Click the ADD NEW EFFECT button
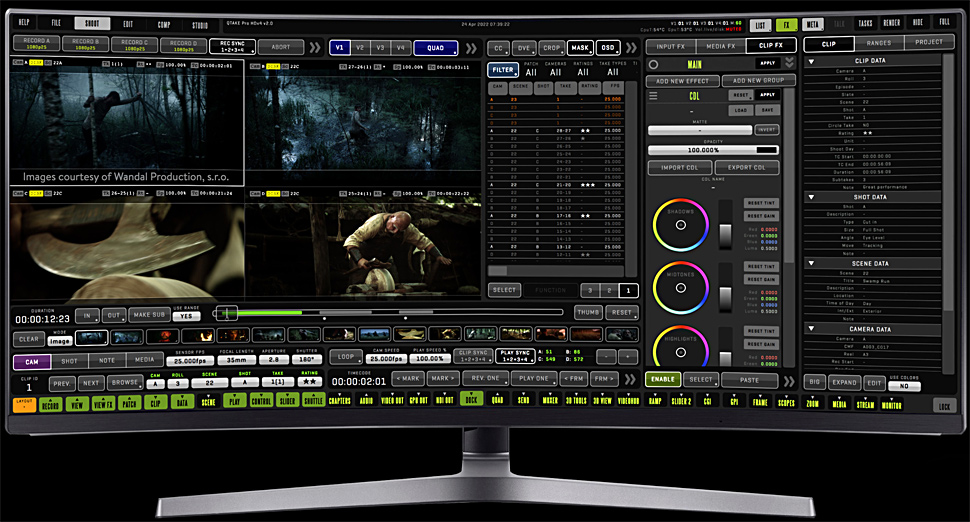This screenshot has height=522, width=970. [682, 80]
